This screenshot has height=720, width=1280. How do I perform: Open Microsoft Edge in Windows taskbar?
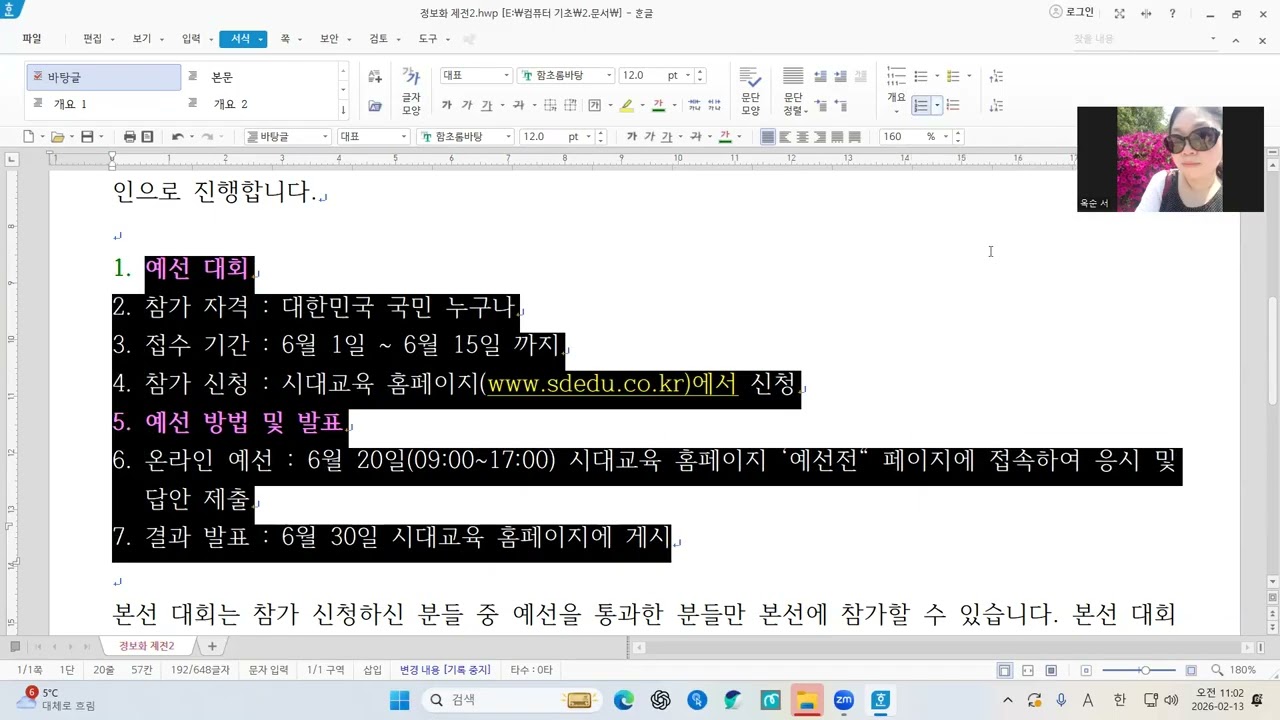pos(623,700)
